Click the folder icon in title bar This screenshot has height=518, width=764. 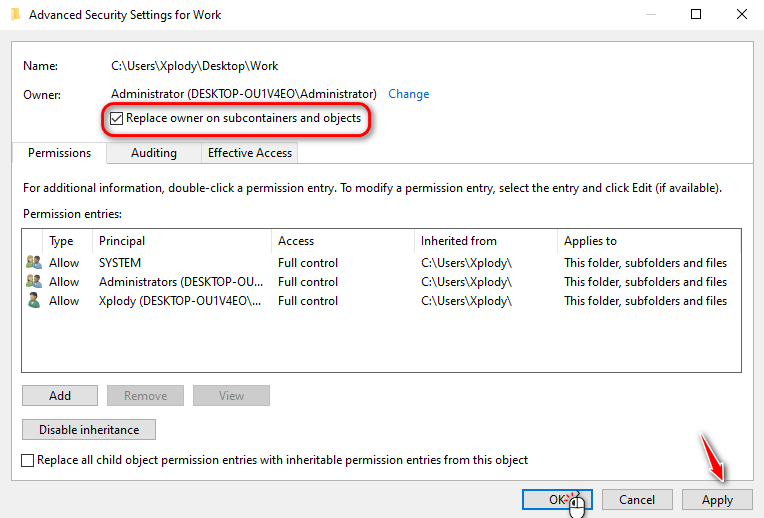pyautogui.click(x=13, y=15)
